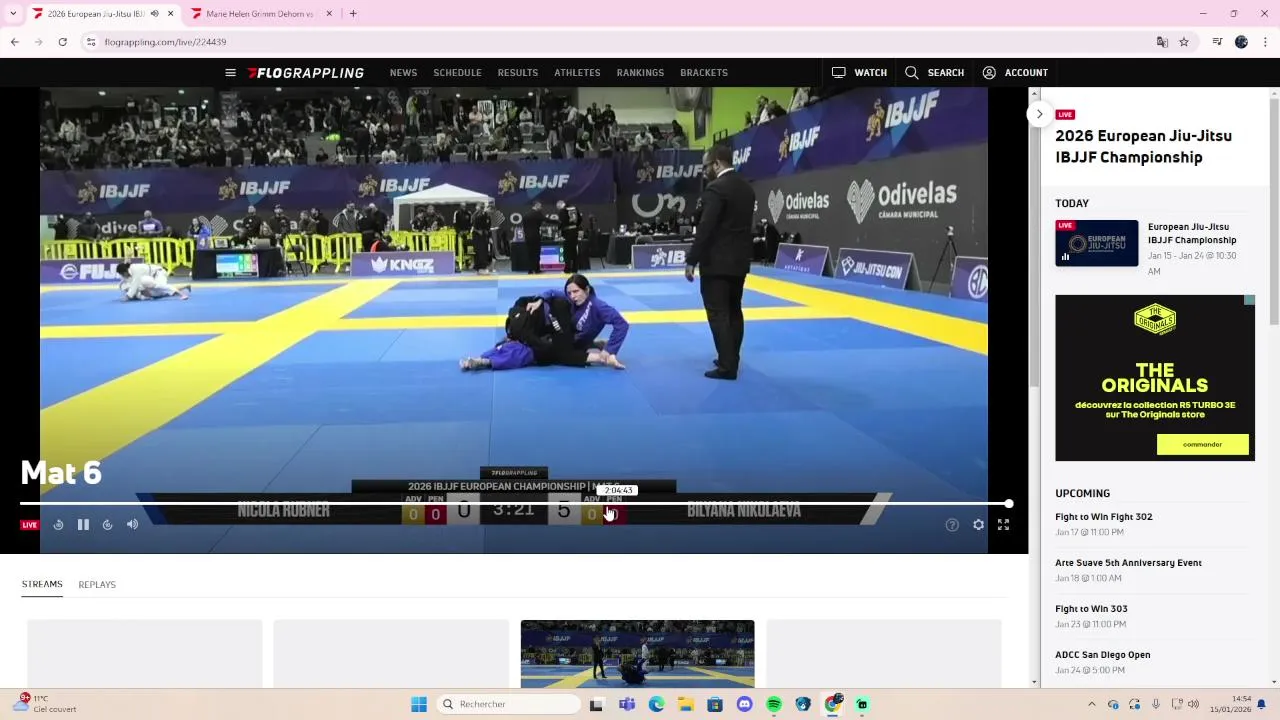Open site Search in header

pyautogui.click(x=934, y=73)
